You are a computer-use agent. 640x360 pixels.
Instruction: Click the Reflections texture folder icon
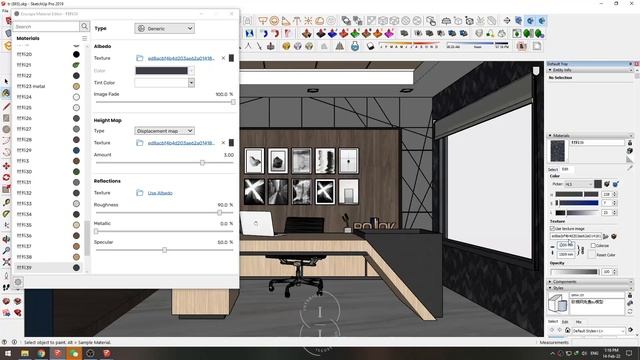coord(140,193)
